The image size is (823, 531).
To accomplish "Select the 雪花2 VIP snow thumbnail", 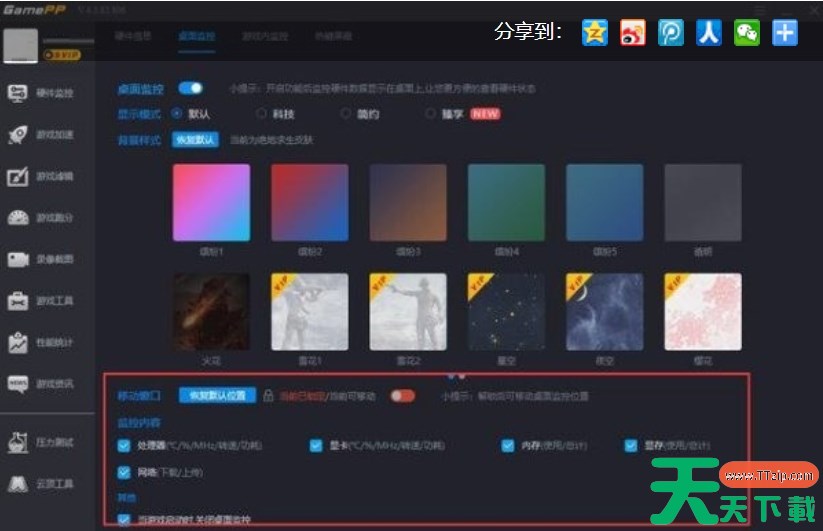I will pyautogui.click(x=408, y=312).
